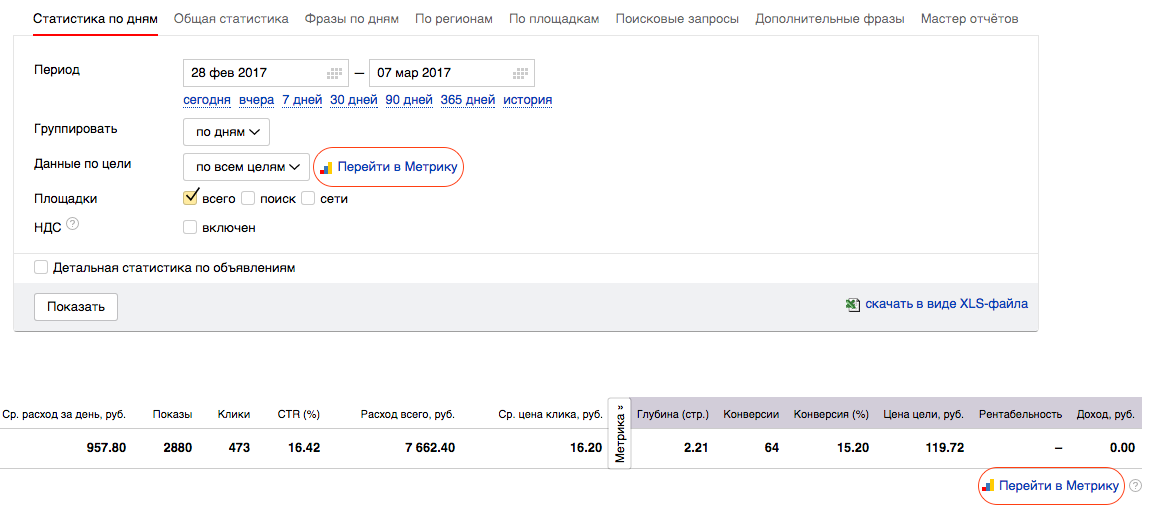The image size is (1151, 511).
Task: Select the «365 дней» period link
Action: [x=468, y=100]
